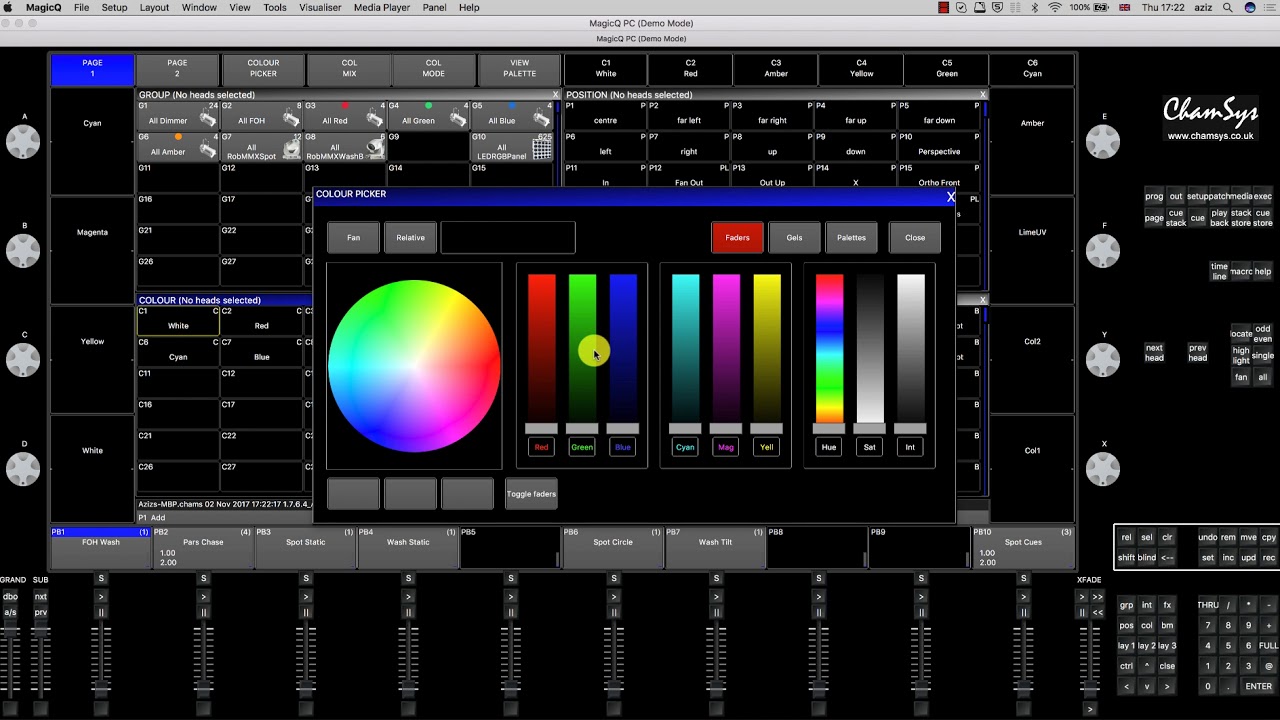Click the Toggle faders button

coord(531,494)
